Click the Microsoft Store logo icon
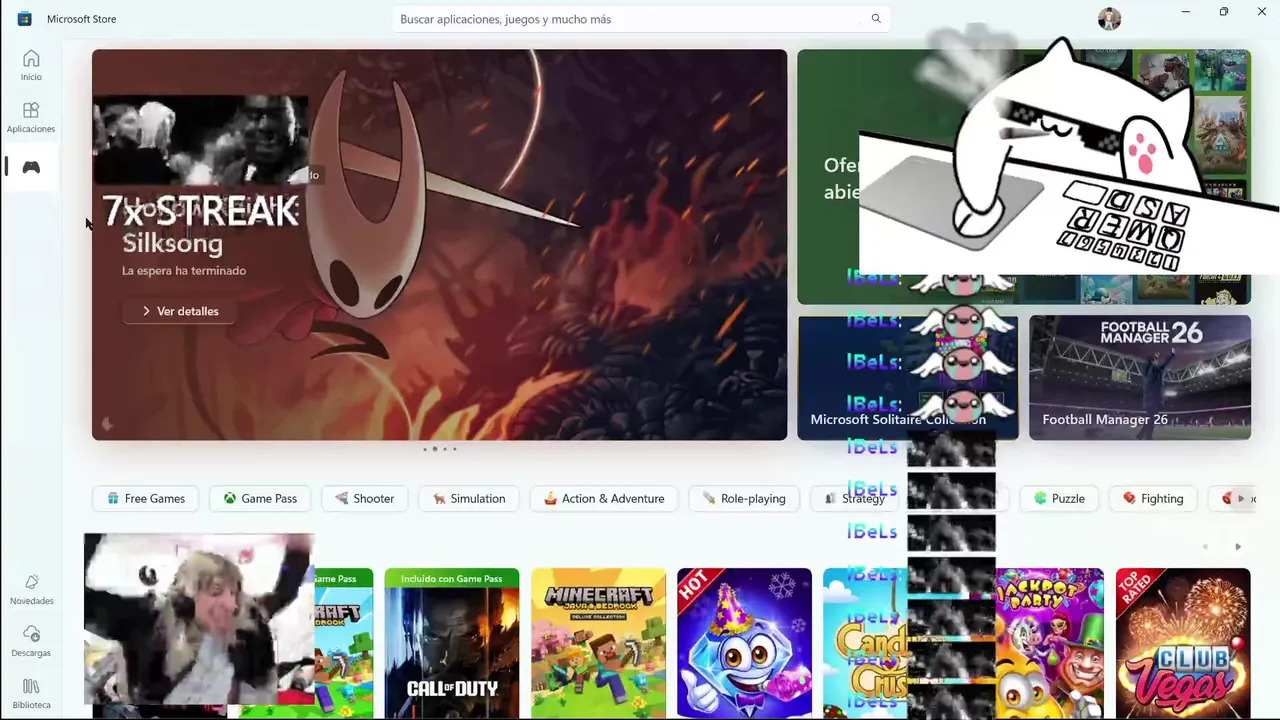This screenshot has height=720, width=1280. click(25, 19)
